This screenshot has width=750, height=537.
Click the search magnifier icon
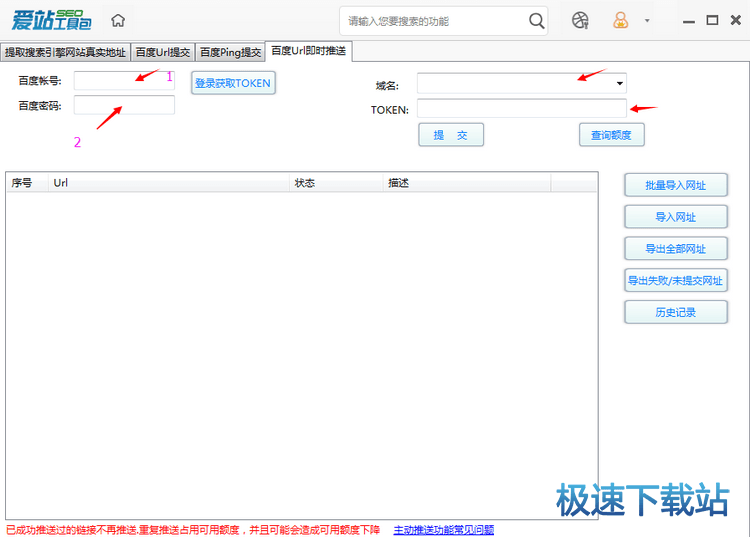[537, 21]
